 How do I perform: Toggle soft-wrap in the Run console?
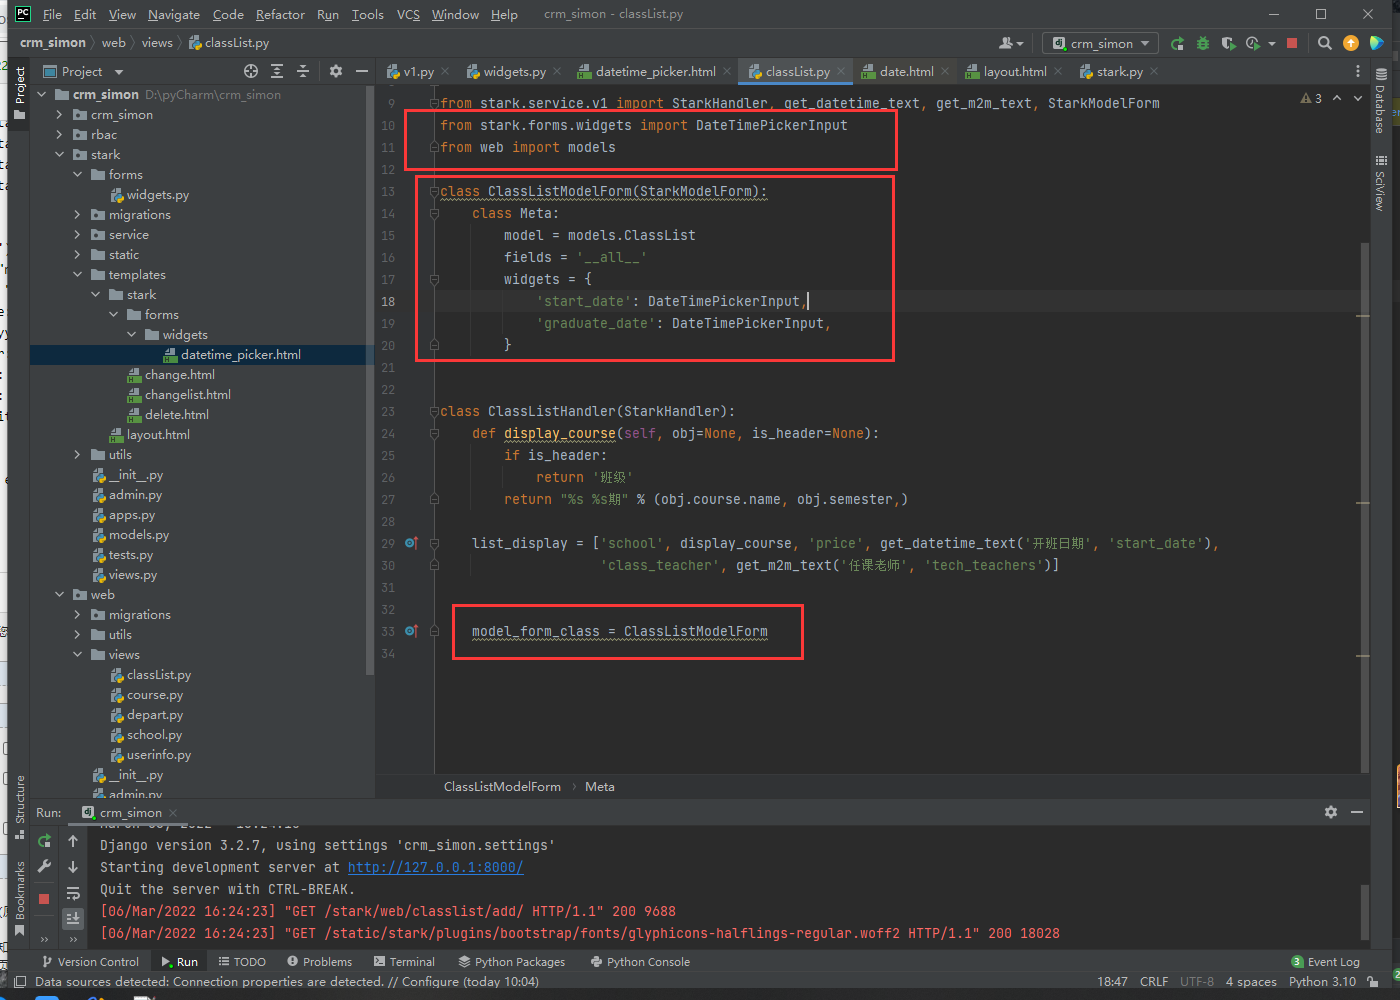click(73, 893)
